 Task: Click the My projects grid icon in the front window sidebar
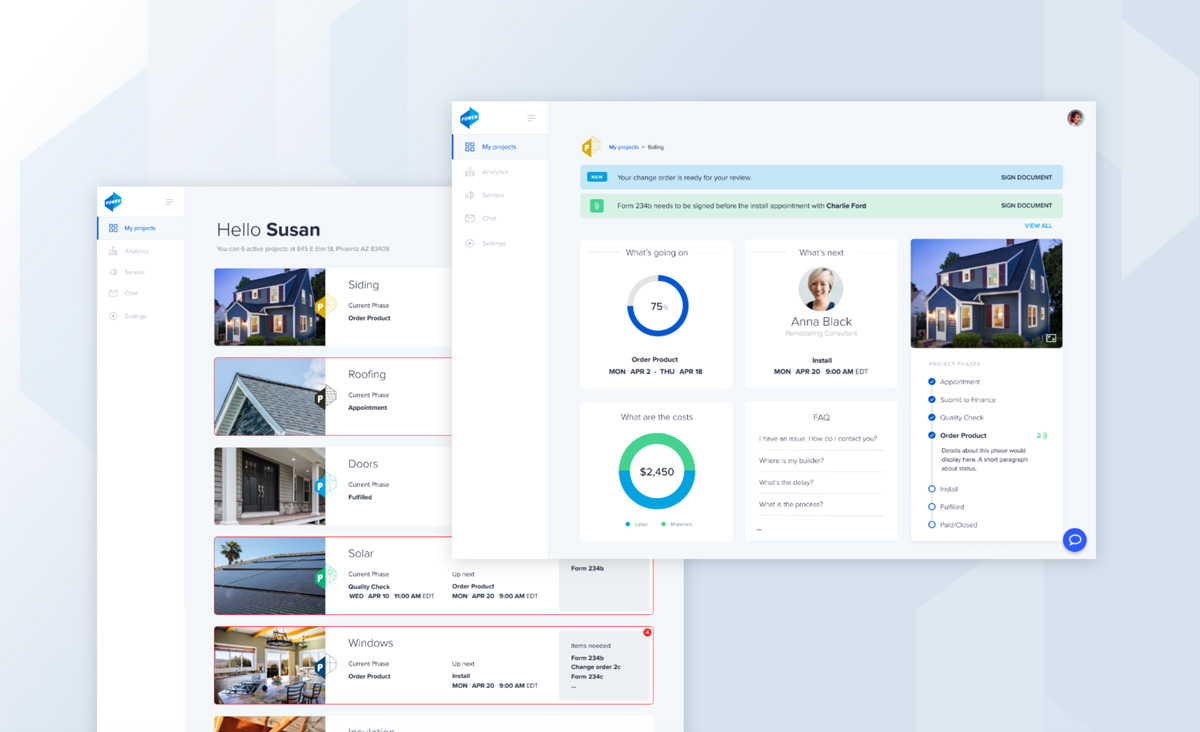[470, 147]
